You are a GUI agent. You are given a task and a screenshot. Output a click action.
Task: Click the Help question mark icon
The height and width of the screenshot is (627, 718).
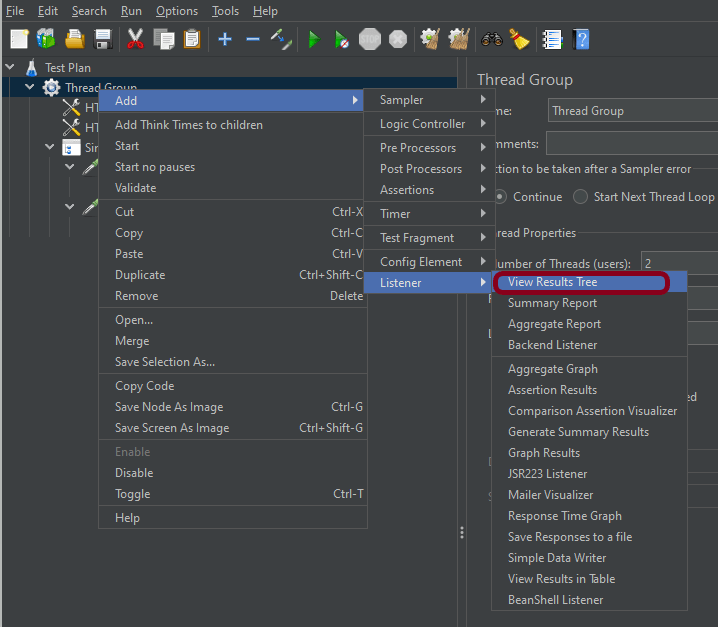click(x=581, y=40)
